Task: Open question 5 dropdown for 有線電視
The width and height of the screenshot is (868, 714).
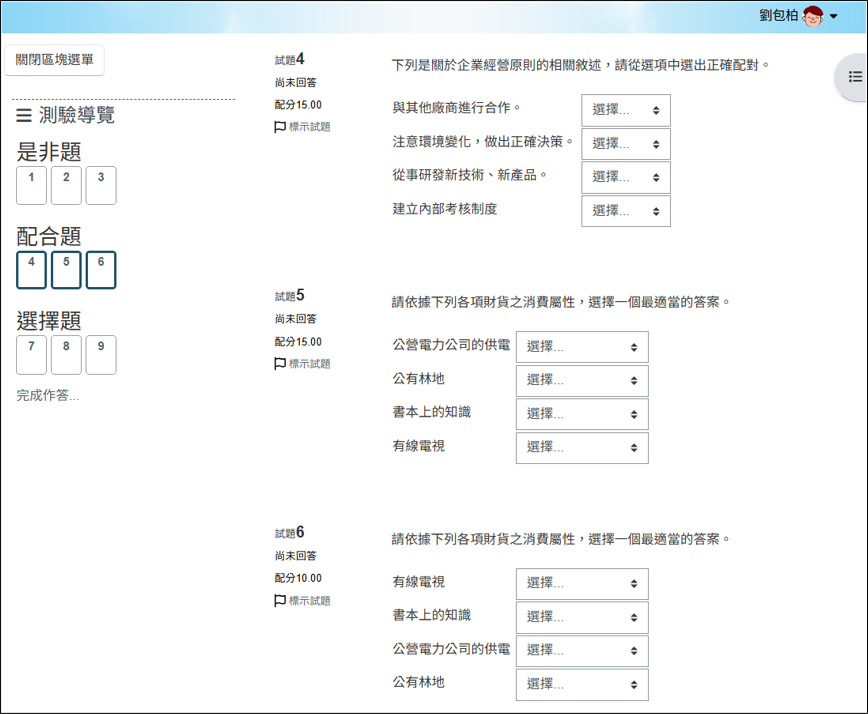Action: tap(582, 447)
